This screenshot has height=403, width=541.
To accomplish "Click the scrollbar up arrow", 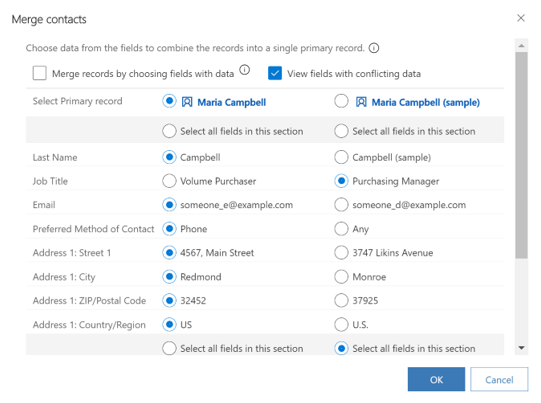I will 521,46.
